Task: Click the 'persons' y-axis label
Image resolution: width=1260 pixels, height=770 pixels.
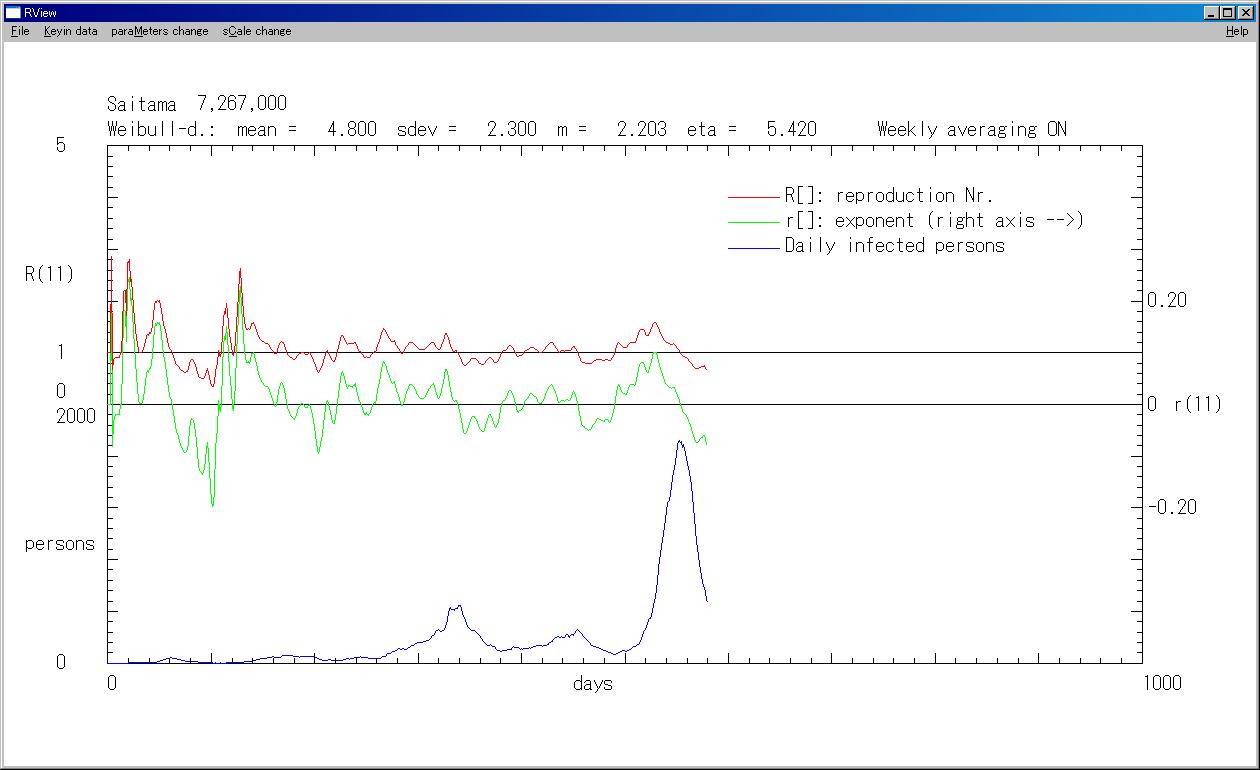Action: pos(59,544)
